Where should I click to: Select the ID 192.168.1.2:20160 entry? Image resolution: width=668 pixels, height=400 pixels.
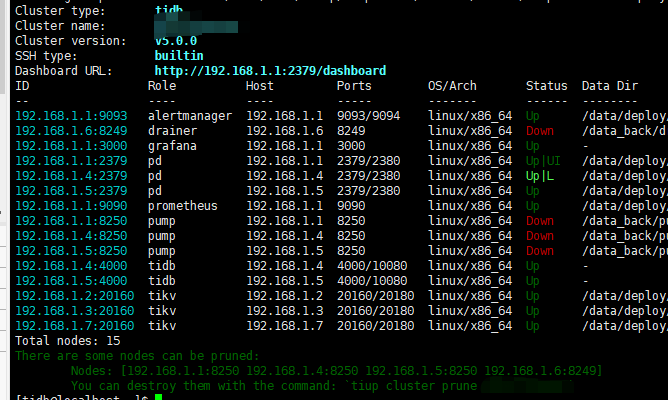click(75, 296)
